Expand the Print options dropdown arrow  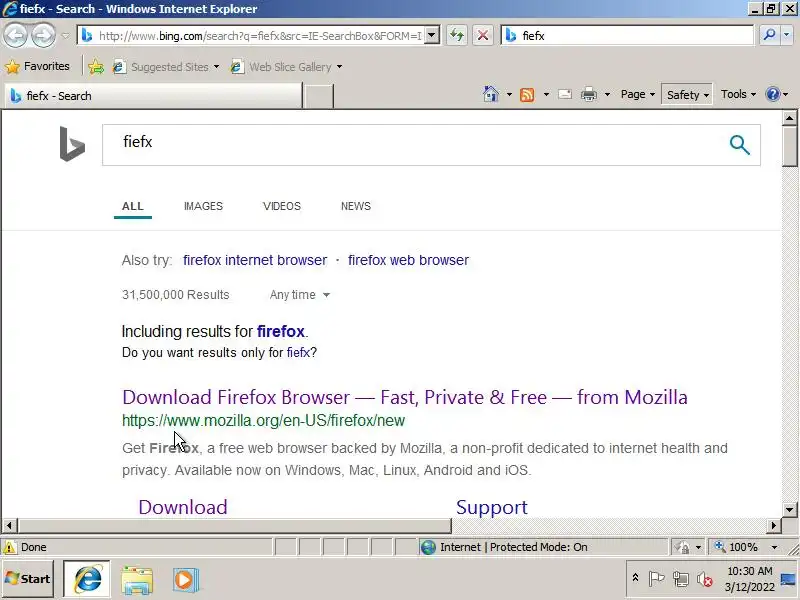tap(607, 94)
